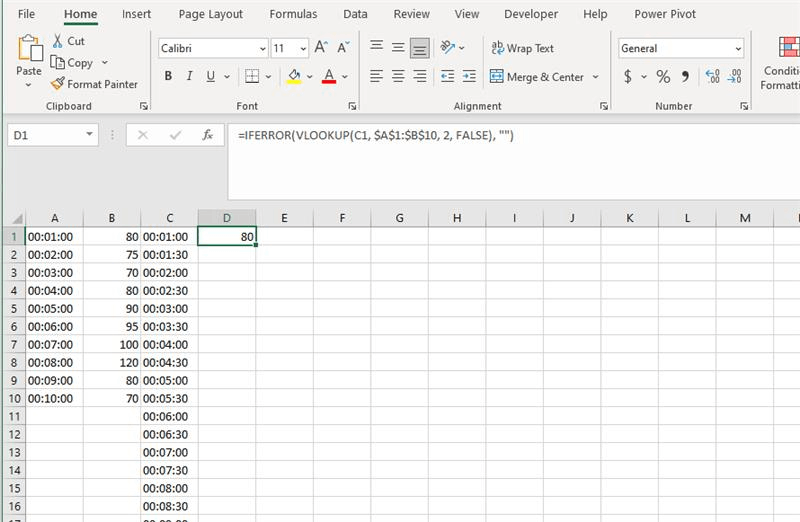Switch to the Formulas tab
Viewport: 800px width, 522px height.
coord(293,14)
